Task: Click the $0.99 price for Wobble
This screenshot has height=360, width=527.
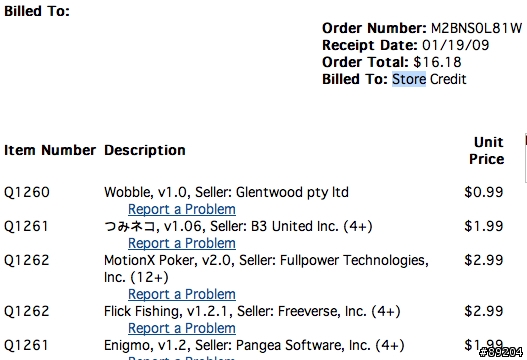Action: click(x=484, y=192)
